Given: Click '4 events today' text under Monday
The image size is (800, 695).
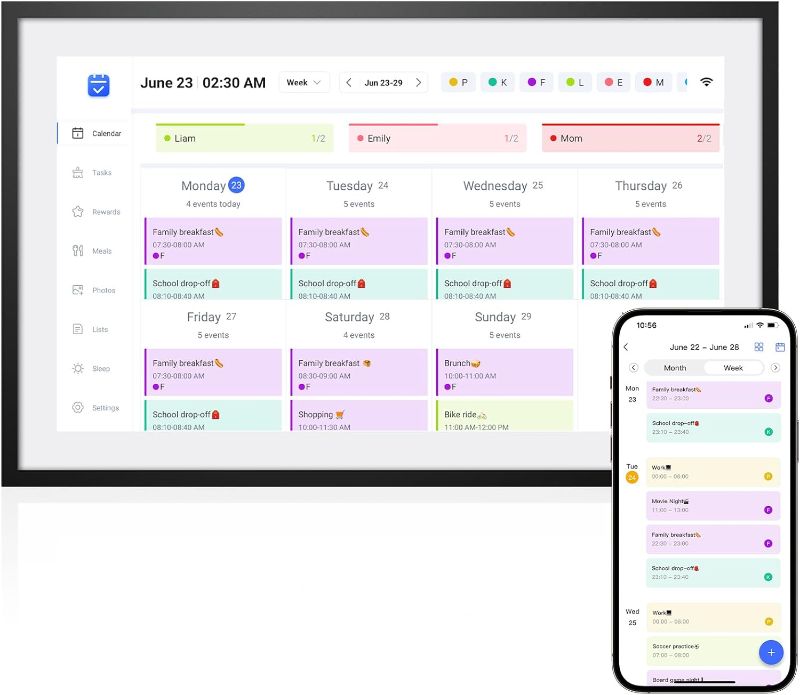Looking at the screenshot, I should pyautogui.click(x=213, y=204).
